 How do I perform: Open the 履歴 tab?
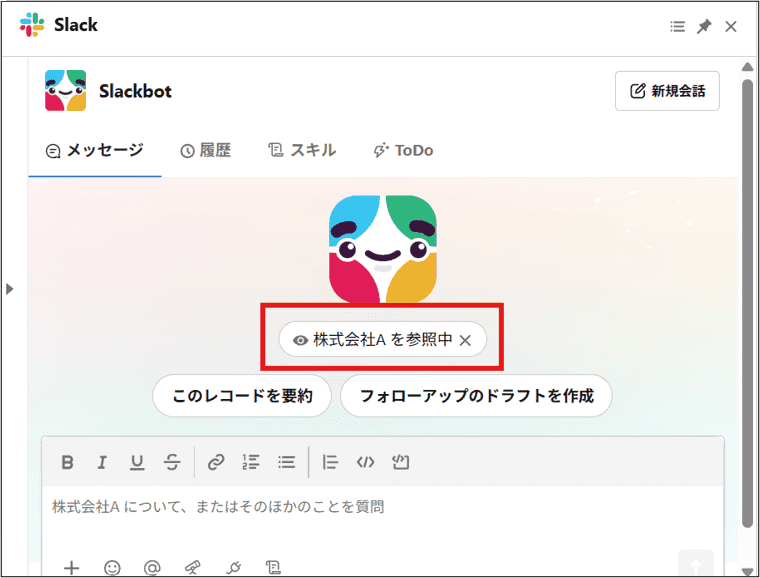(206, 151)
